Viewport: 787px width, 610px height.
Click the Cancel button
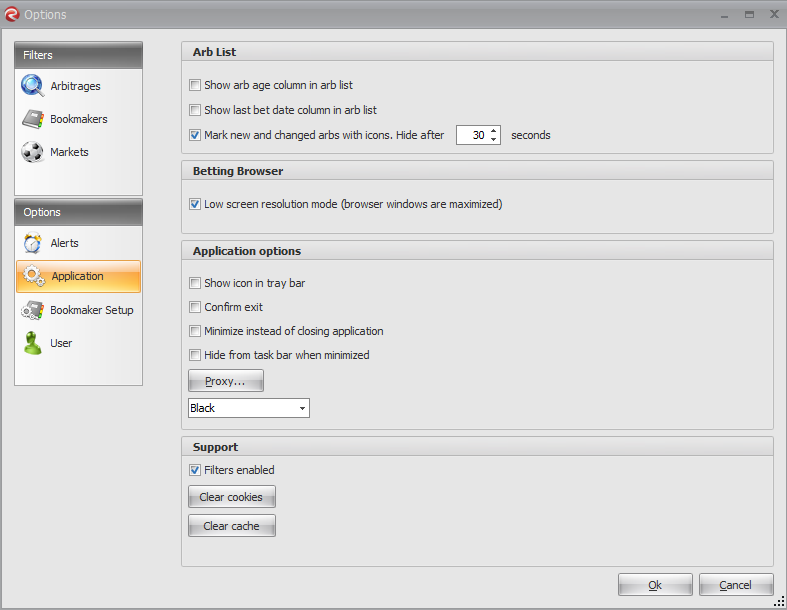point(736,585)
